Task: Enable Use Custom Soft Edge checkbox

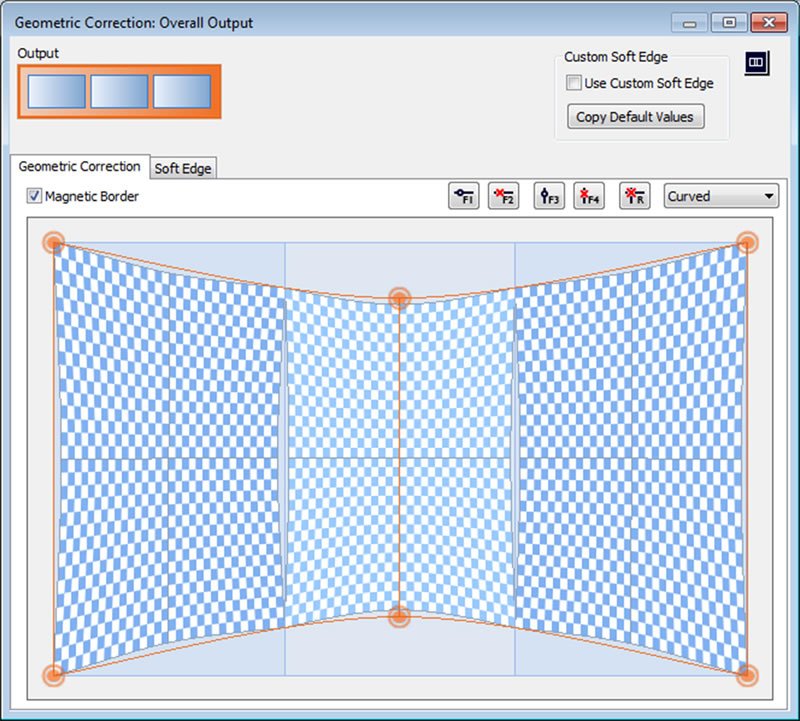Action: point(573,83)
